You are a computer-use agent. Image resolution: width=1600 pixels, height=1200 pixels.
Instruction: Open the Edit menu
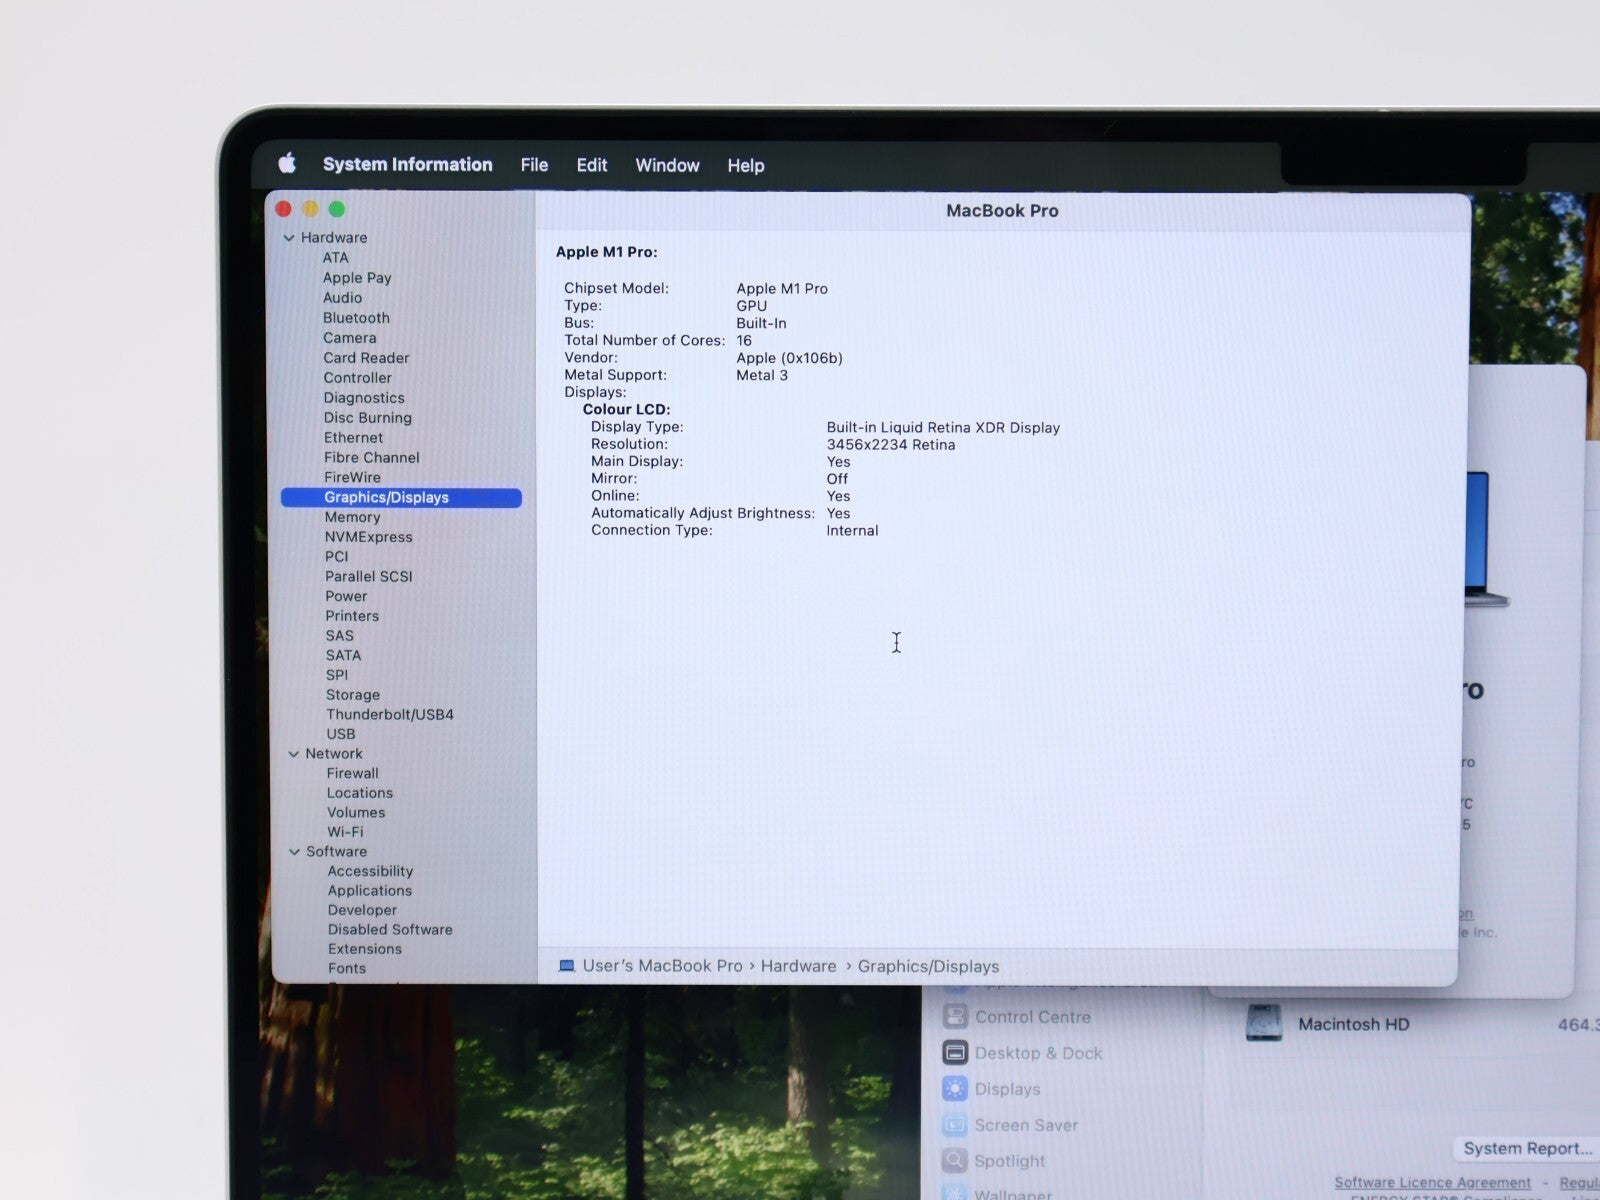pyautogui.click(x=591, y=165)
